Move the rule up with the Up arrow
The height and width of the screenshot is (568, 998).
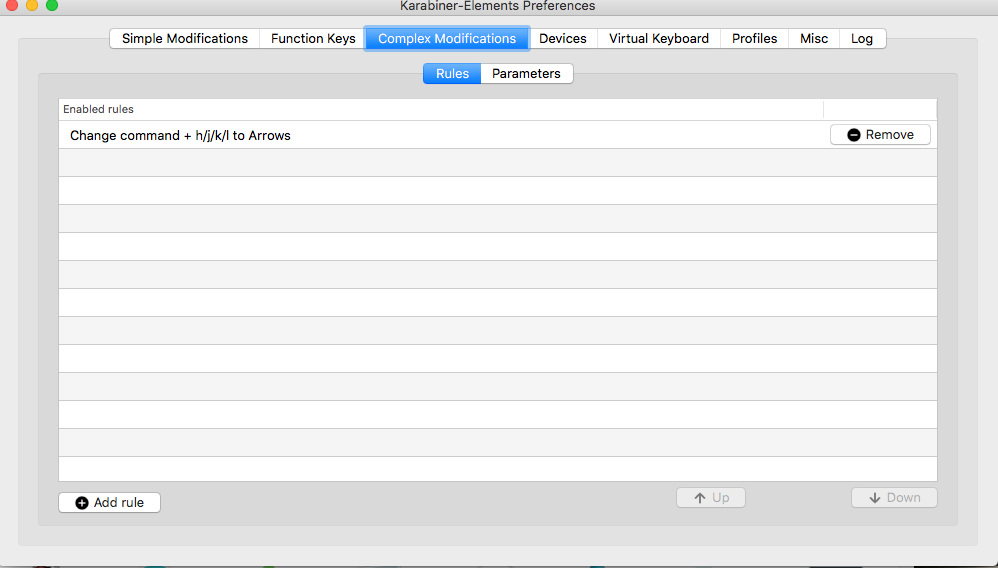710,498
